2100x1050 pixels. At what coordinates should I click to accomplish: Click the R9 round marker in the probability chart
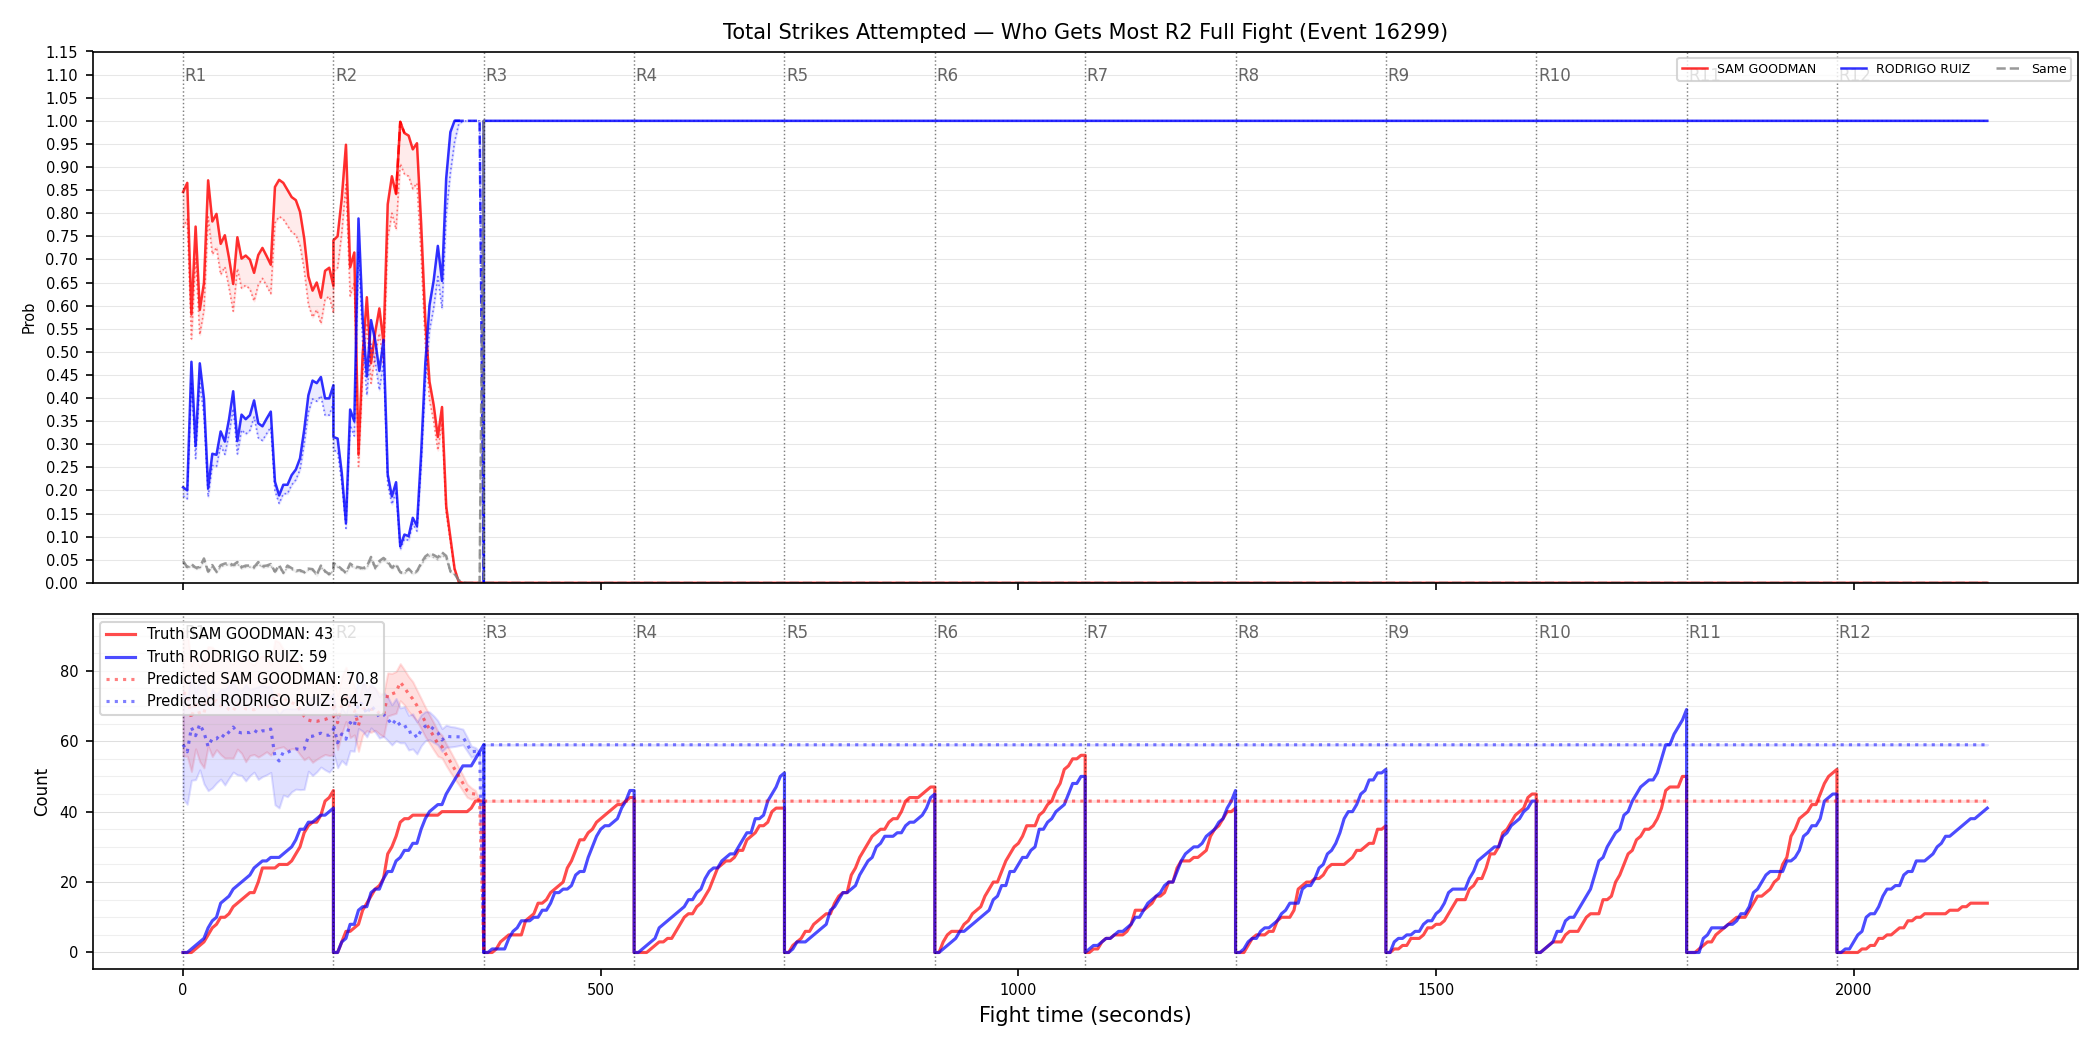(x=1398, y=75)
